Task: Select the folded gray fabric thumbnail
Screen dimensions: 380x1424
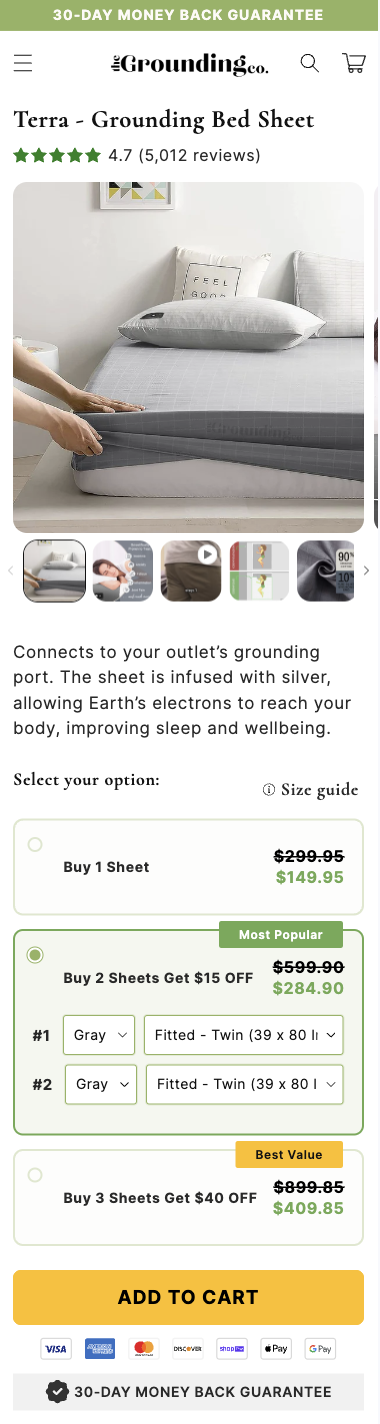Action: (x=326, y=571)
